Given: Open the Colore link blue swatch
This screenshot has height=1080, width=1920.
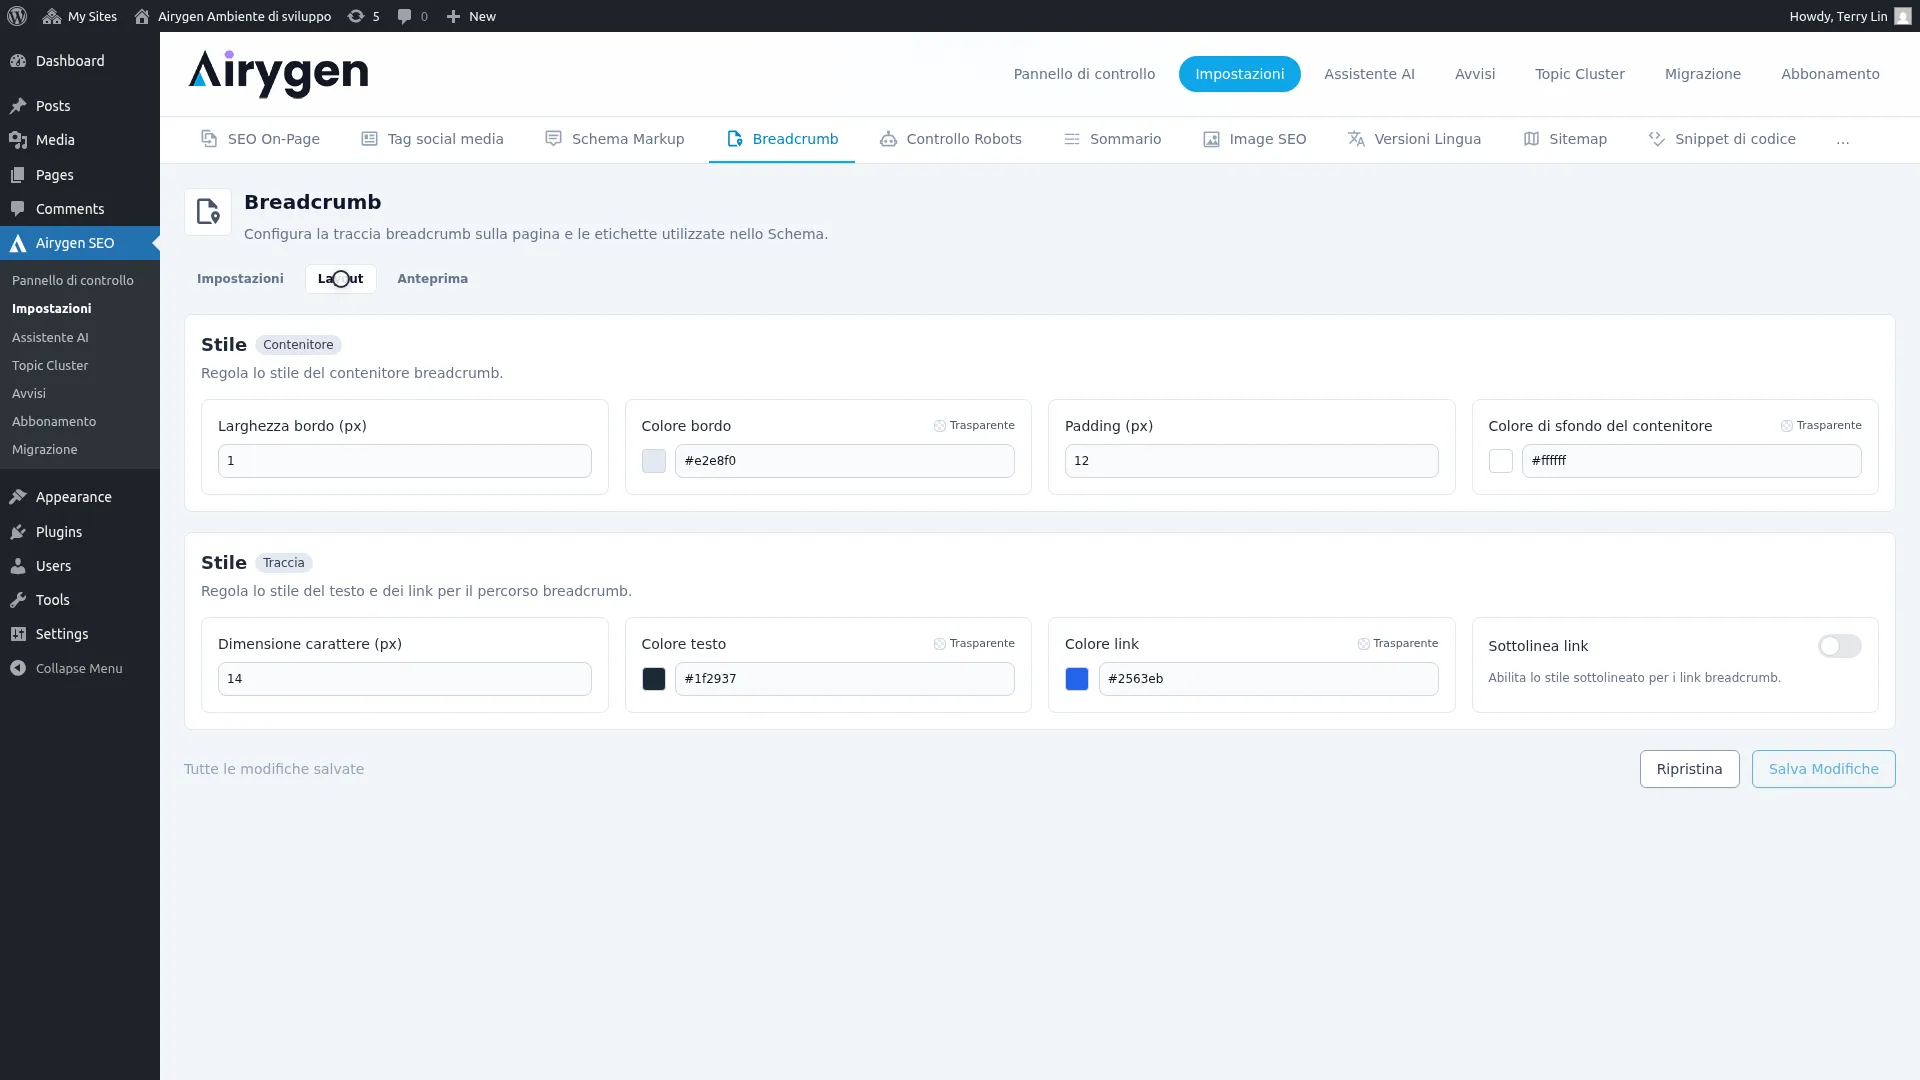Looking at the screenshot, I should (x=1077, y=679).
